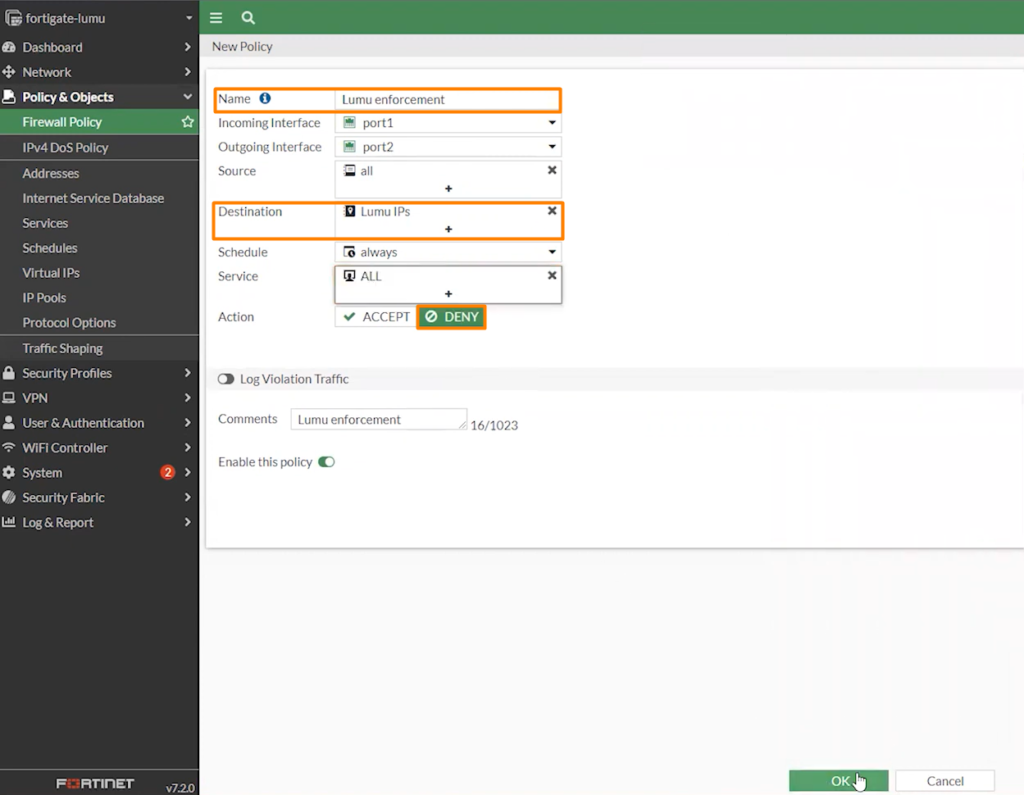Remove 'ALL' from the Service field
1024x795 pixels.
coord(552,275)
